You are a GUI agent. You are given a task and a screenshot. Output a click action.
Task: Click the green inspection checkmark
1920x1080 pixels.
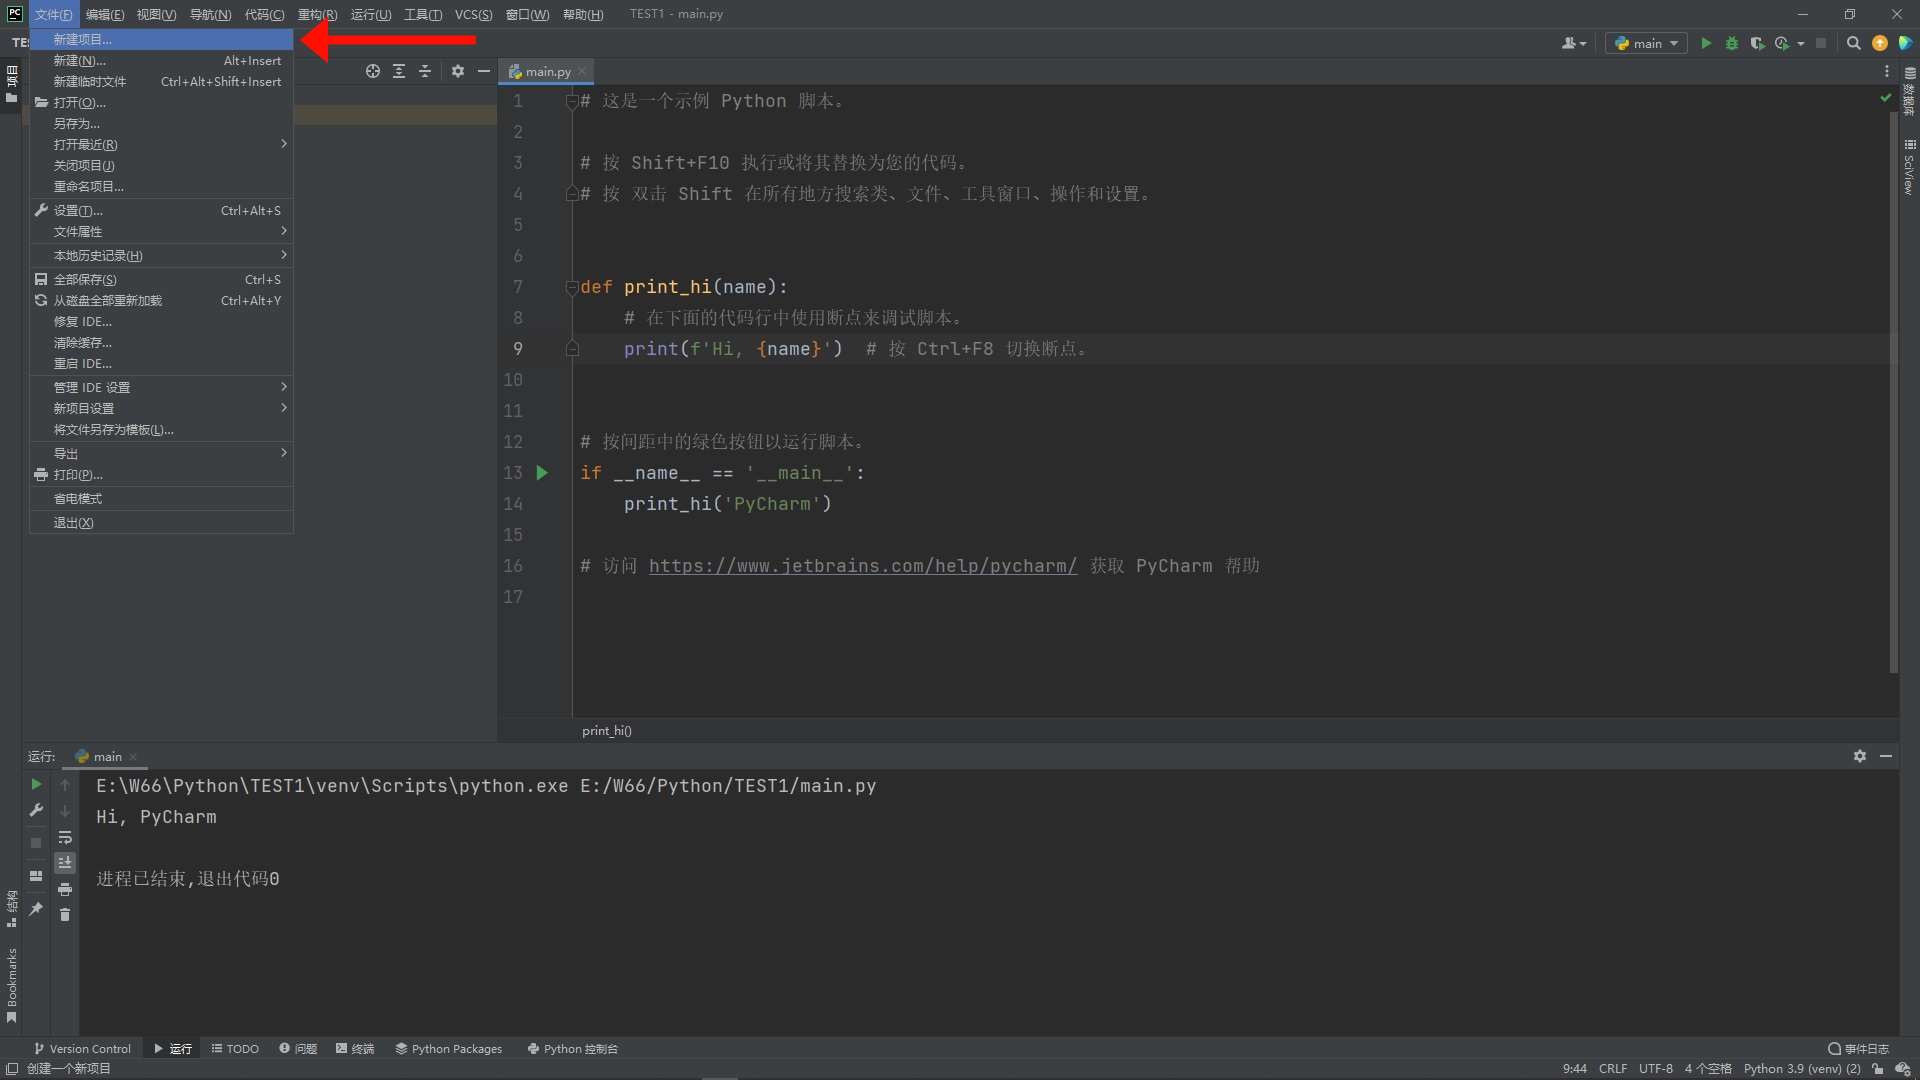pyautogui.click(x=1885, y=98)
